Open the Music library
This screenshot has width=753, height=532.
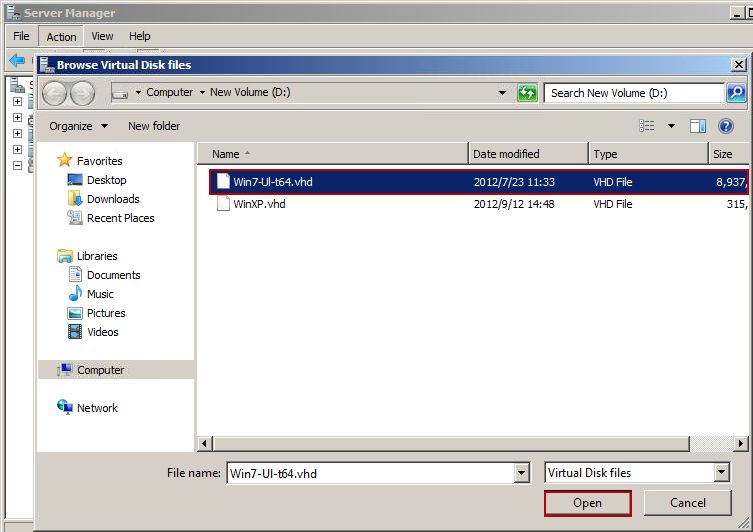point(91,294)
